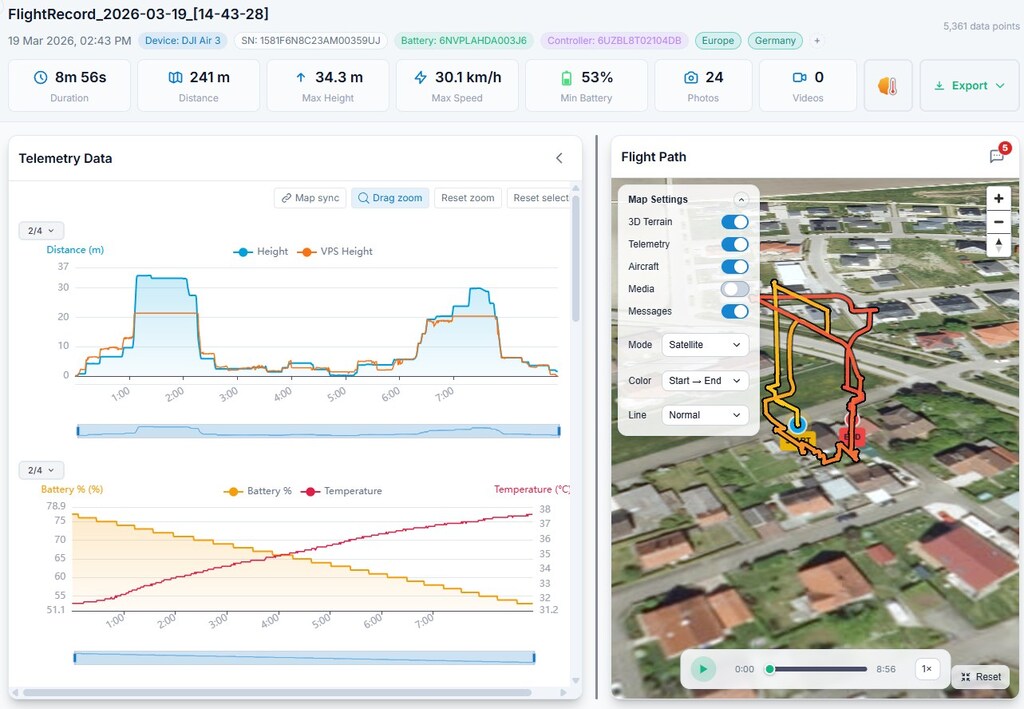Turn on the Media toggle

point(734,289)
